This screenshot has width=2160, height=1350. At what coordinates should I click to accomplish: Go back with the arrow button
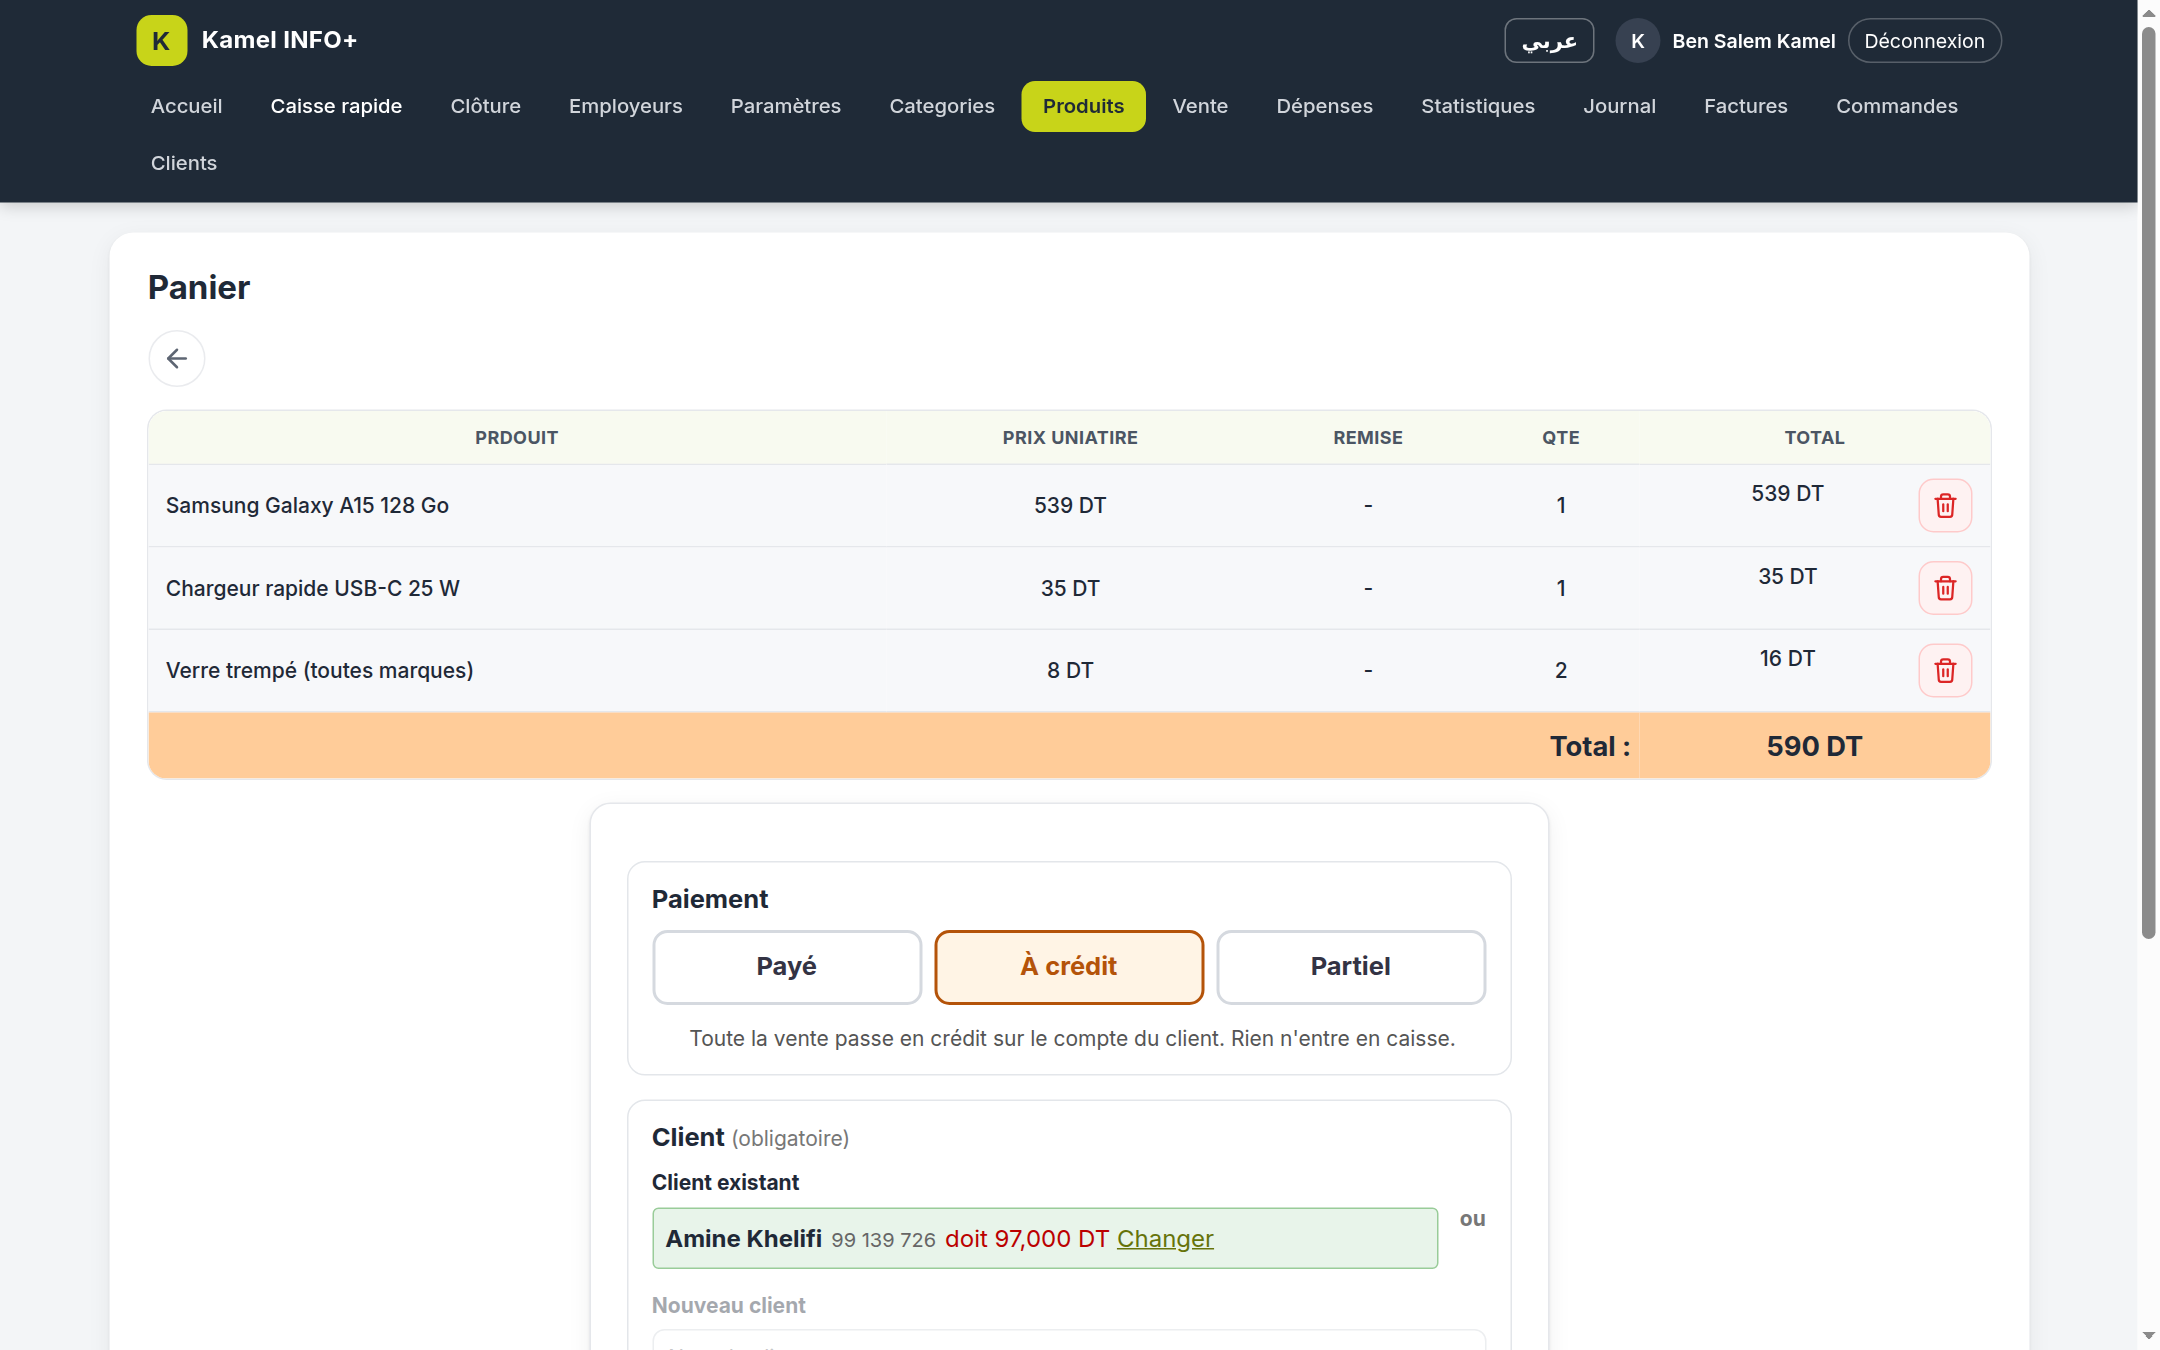[x=177, y=358]
